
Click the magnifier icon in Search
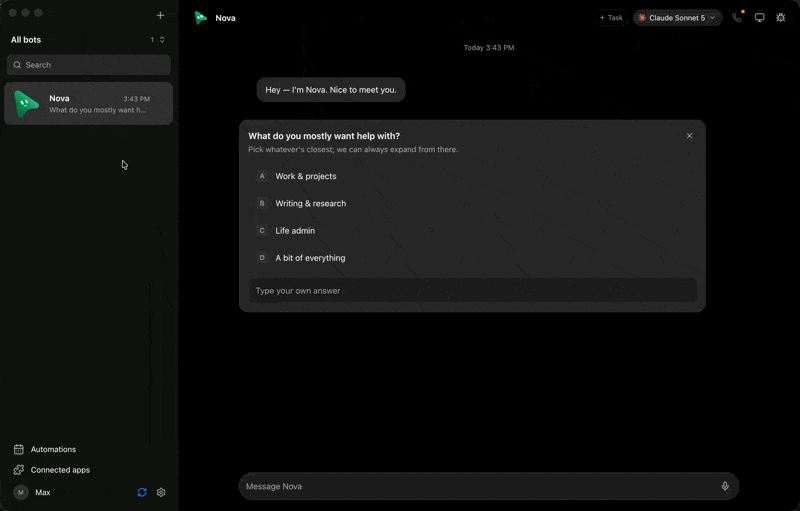(x=17, y=65)
